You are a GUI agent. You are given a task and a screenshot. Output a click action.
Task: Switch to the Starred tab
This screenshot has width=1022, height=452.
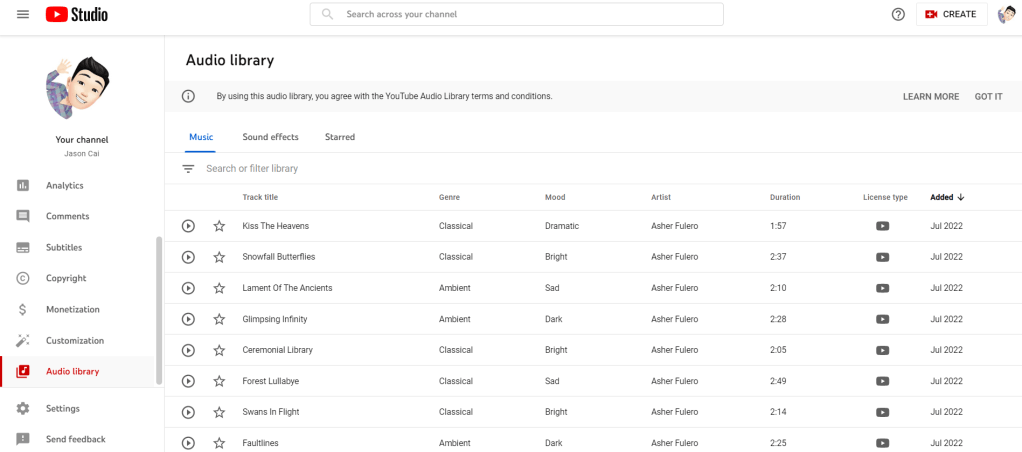[339, 137]
